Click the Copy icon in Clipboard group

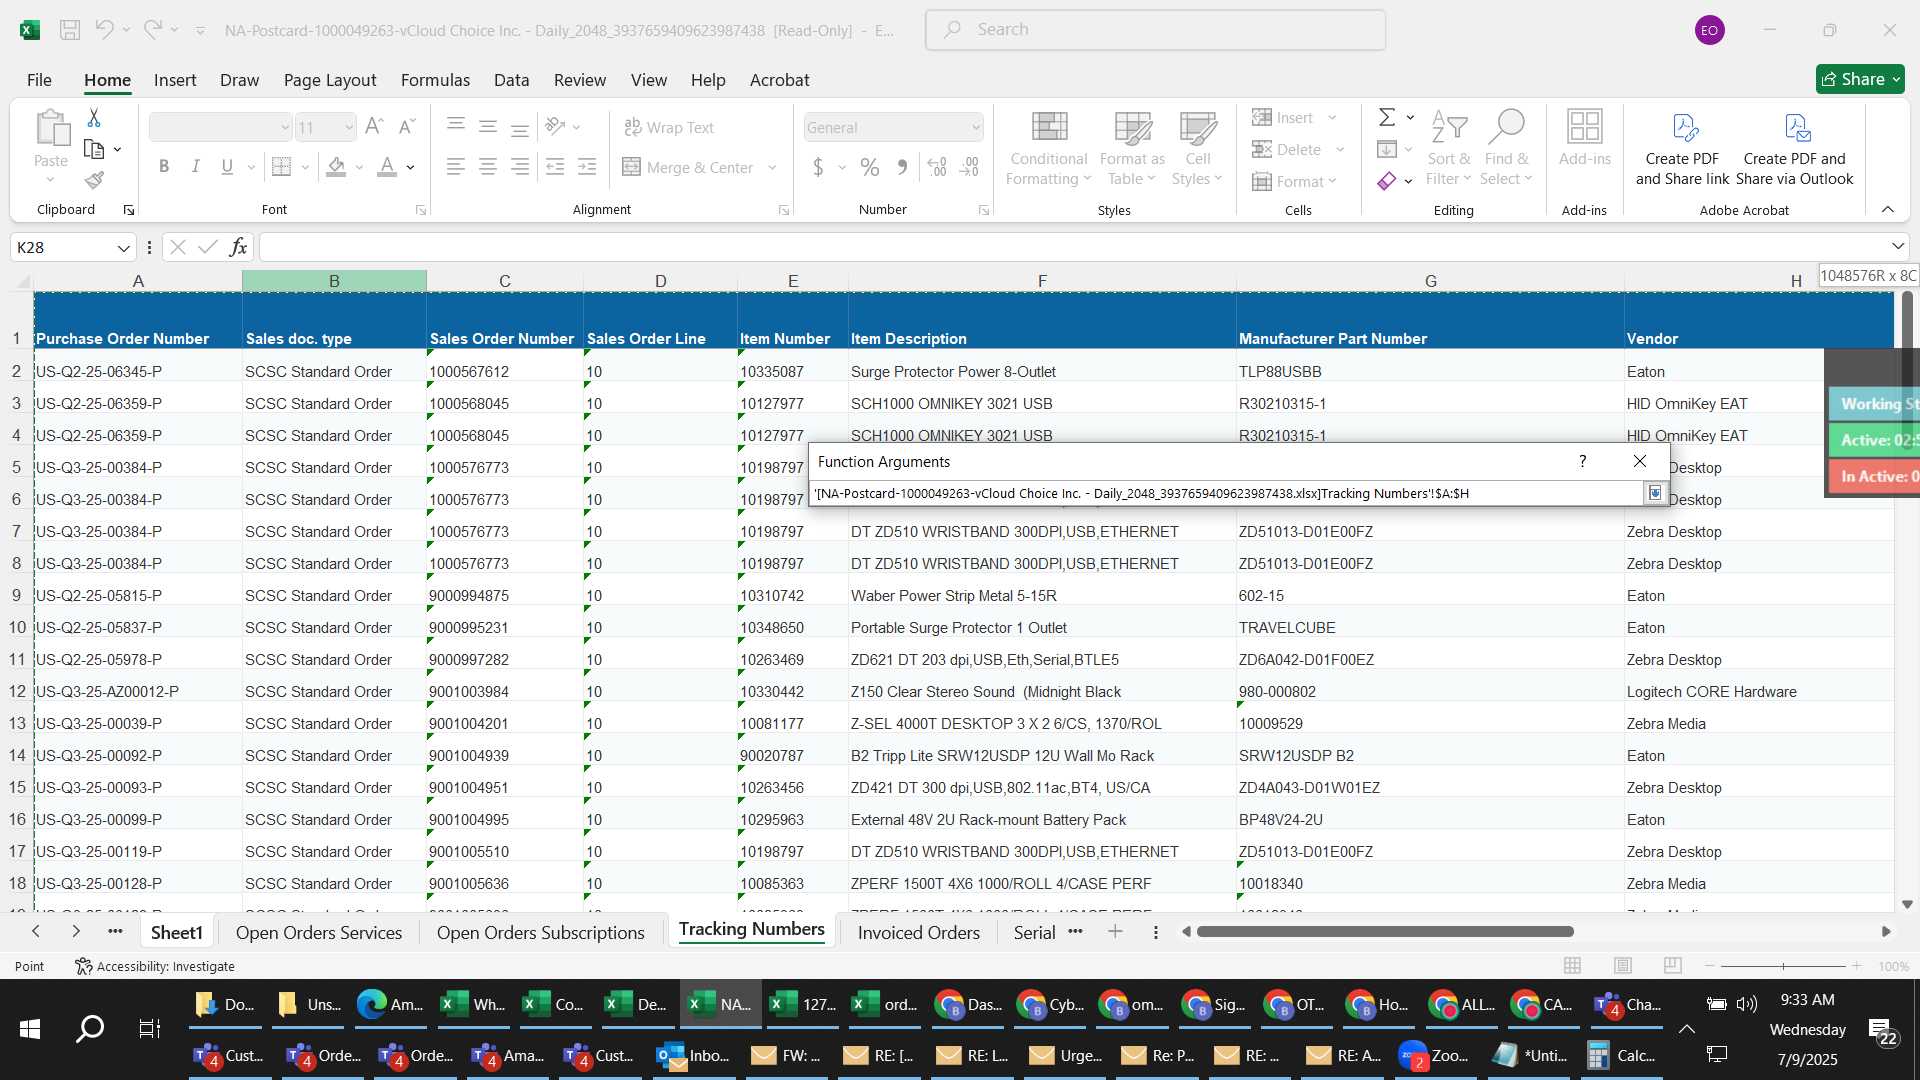pyautogui.click(x=94, y=149)
